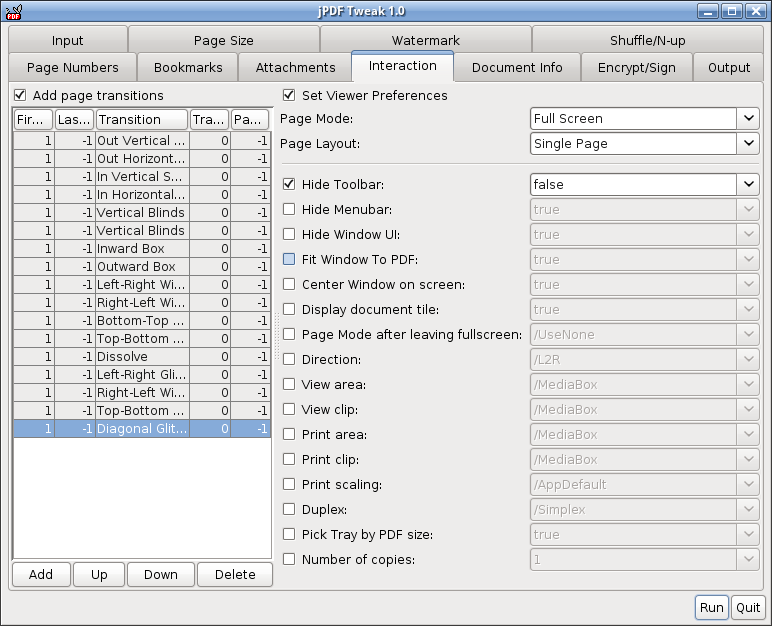Image resolution: width=772 pixels, height=626 pixels.
Task: Switch to the Input tab
Action: [68, 40]
